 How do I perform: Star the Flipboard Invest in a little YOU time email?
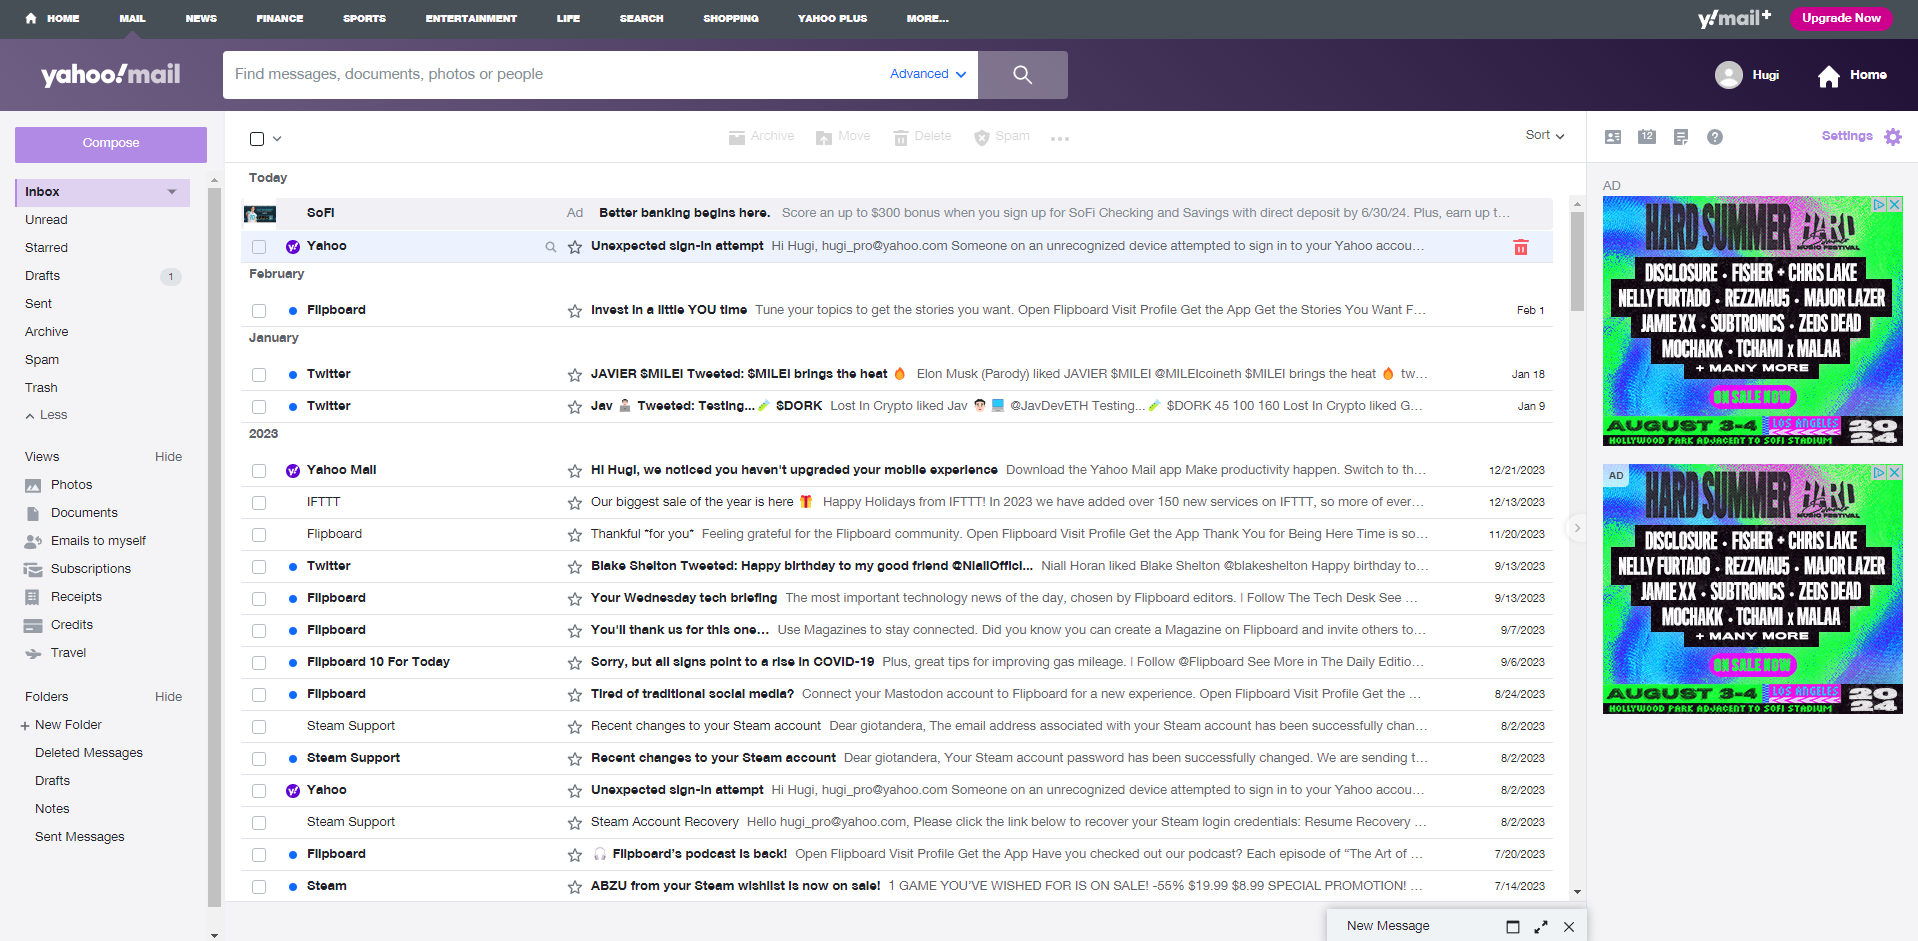click(x=575, y=311)
